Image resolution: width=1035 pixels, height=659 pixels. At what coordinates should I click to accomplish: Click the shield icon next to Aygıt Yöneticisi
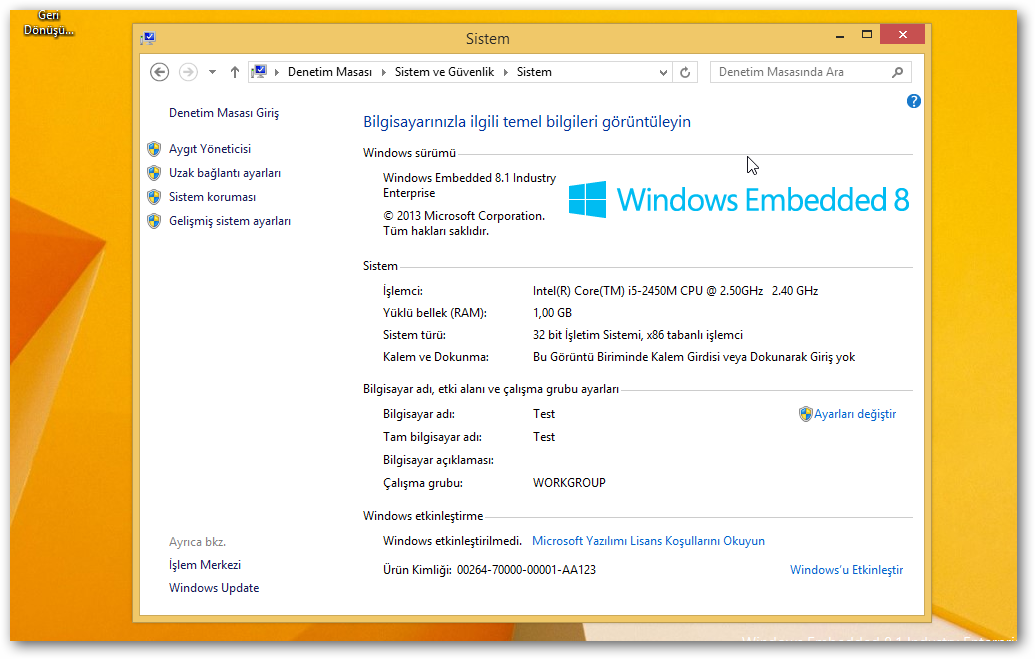click(154, 149)
